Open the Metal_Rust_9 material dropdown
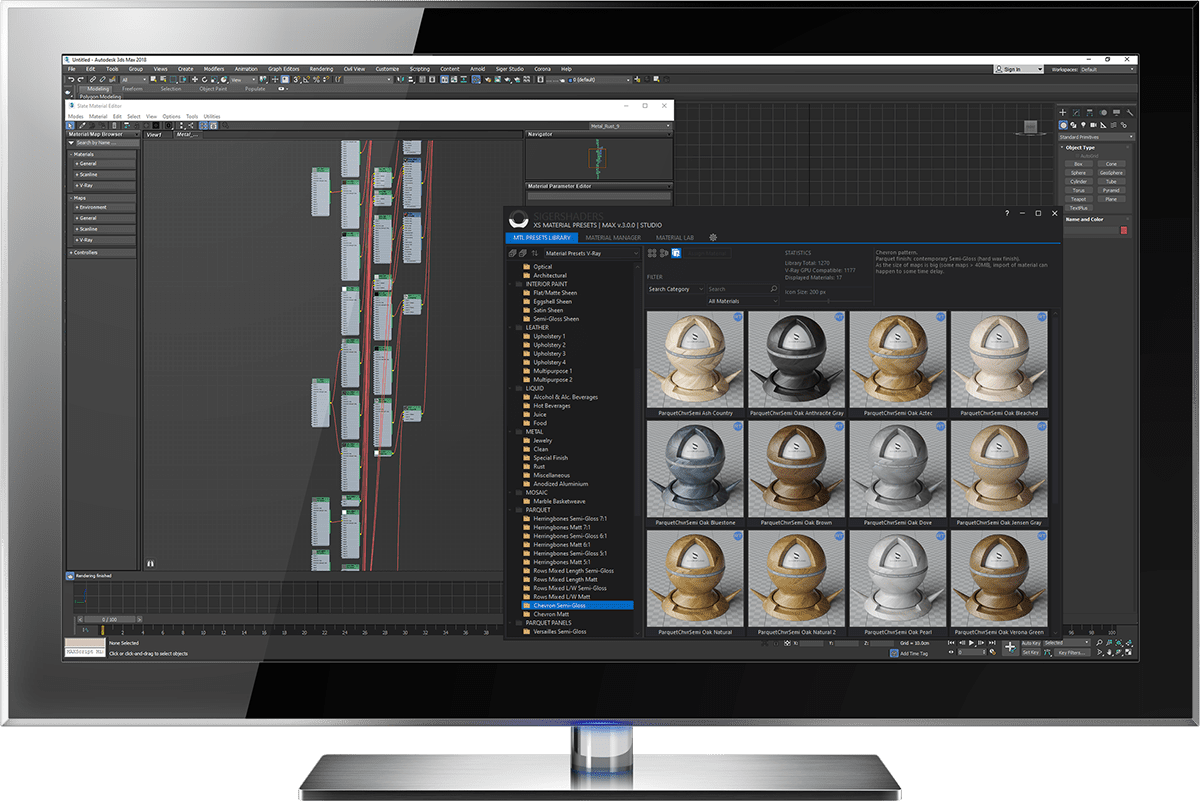 coord(629,126)
